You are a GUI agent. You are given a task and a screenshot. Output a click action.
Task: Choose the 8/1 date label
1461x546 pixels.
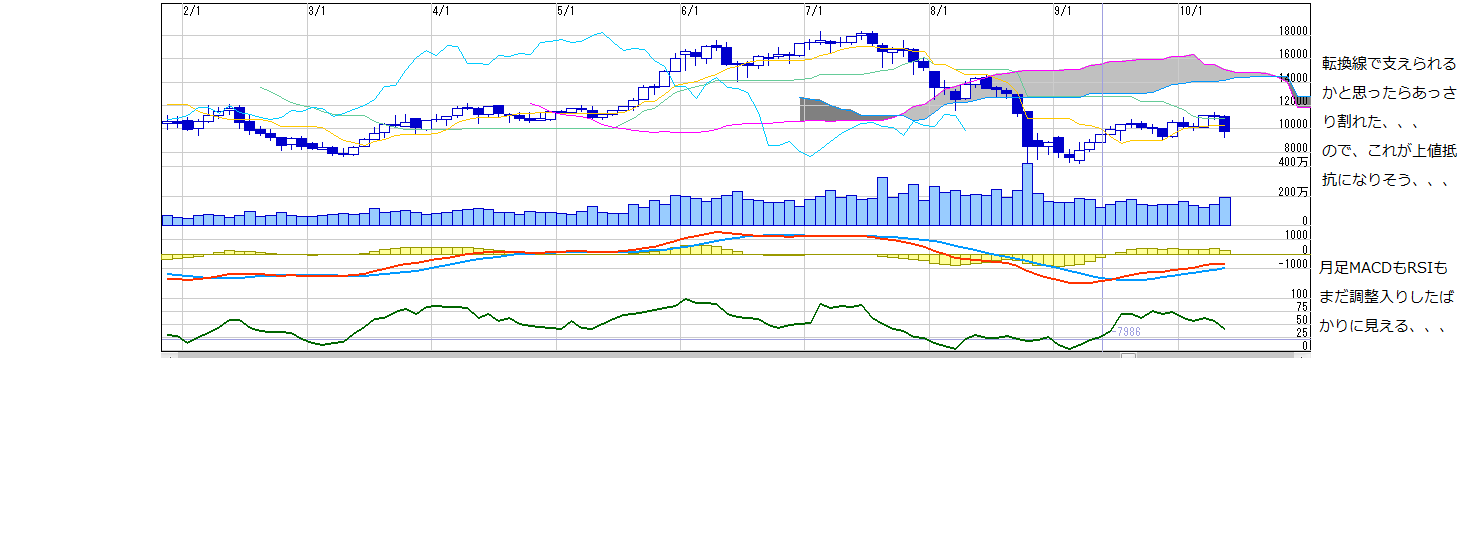tap(938, 11)
